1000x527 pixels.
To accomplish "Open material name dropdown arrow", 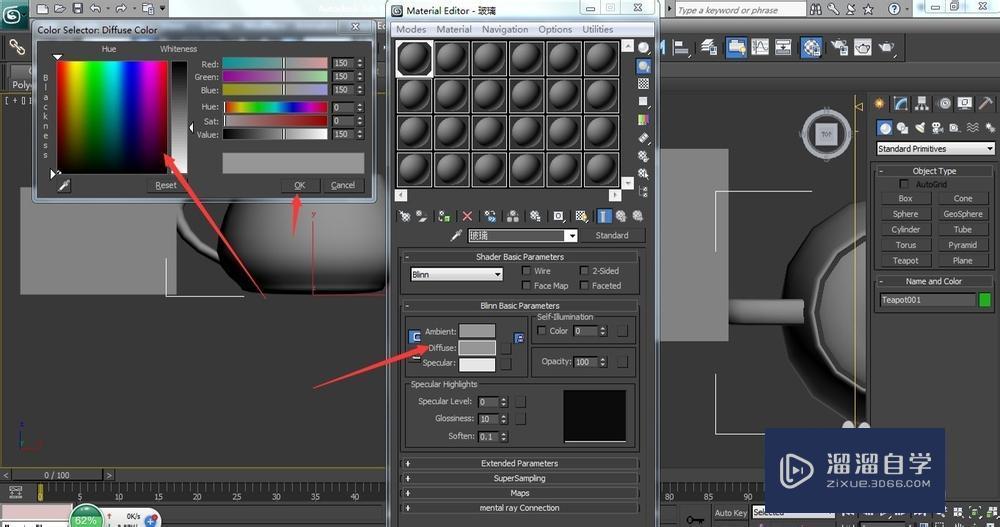I will 572,236.
